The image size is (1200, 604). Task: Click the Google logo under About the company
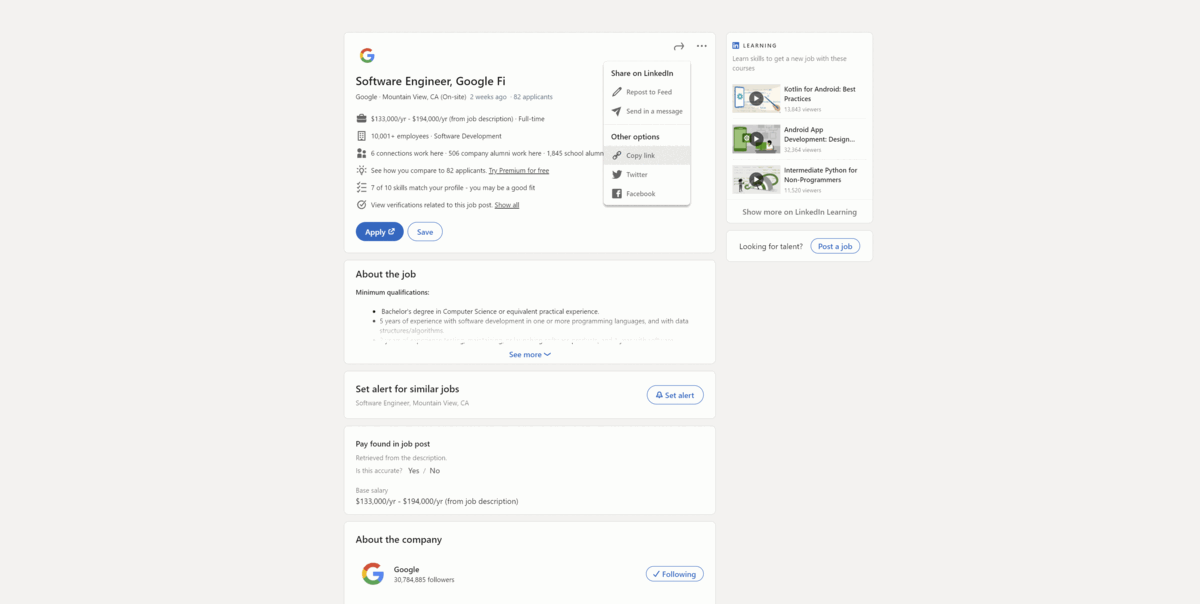(x=372, y=573)
